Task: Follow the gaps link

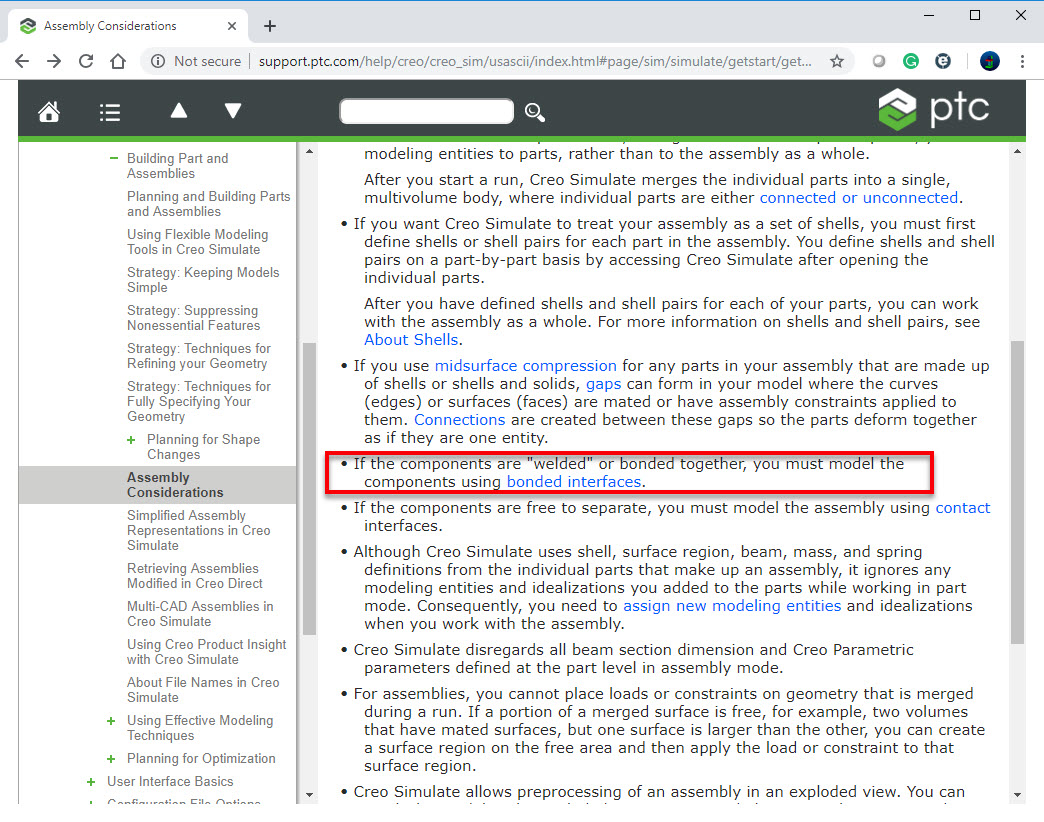Action: (603, 383)
